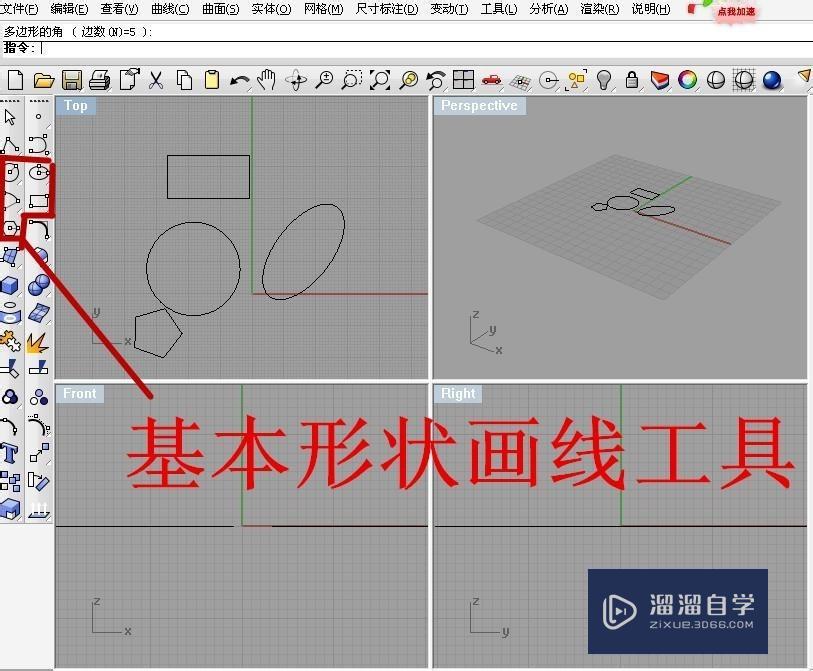Open the 查看(V) menu
This screenshot has height=671, width=813.
tap(119, 9)
